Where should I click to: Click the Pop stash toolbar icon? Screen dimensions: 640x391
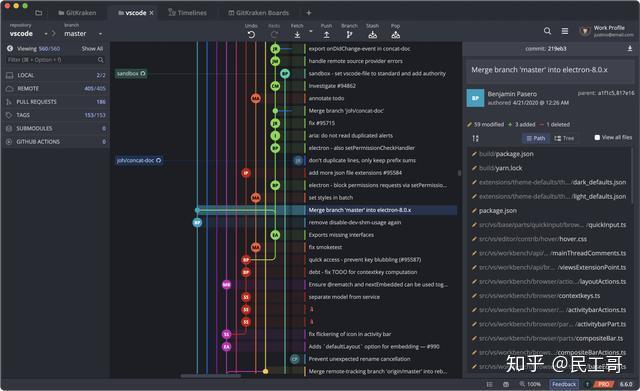coord(396,35)
